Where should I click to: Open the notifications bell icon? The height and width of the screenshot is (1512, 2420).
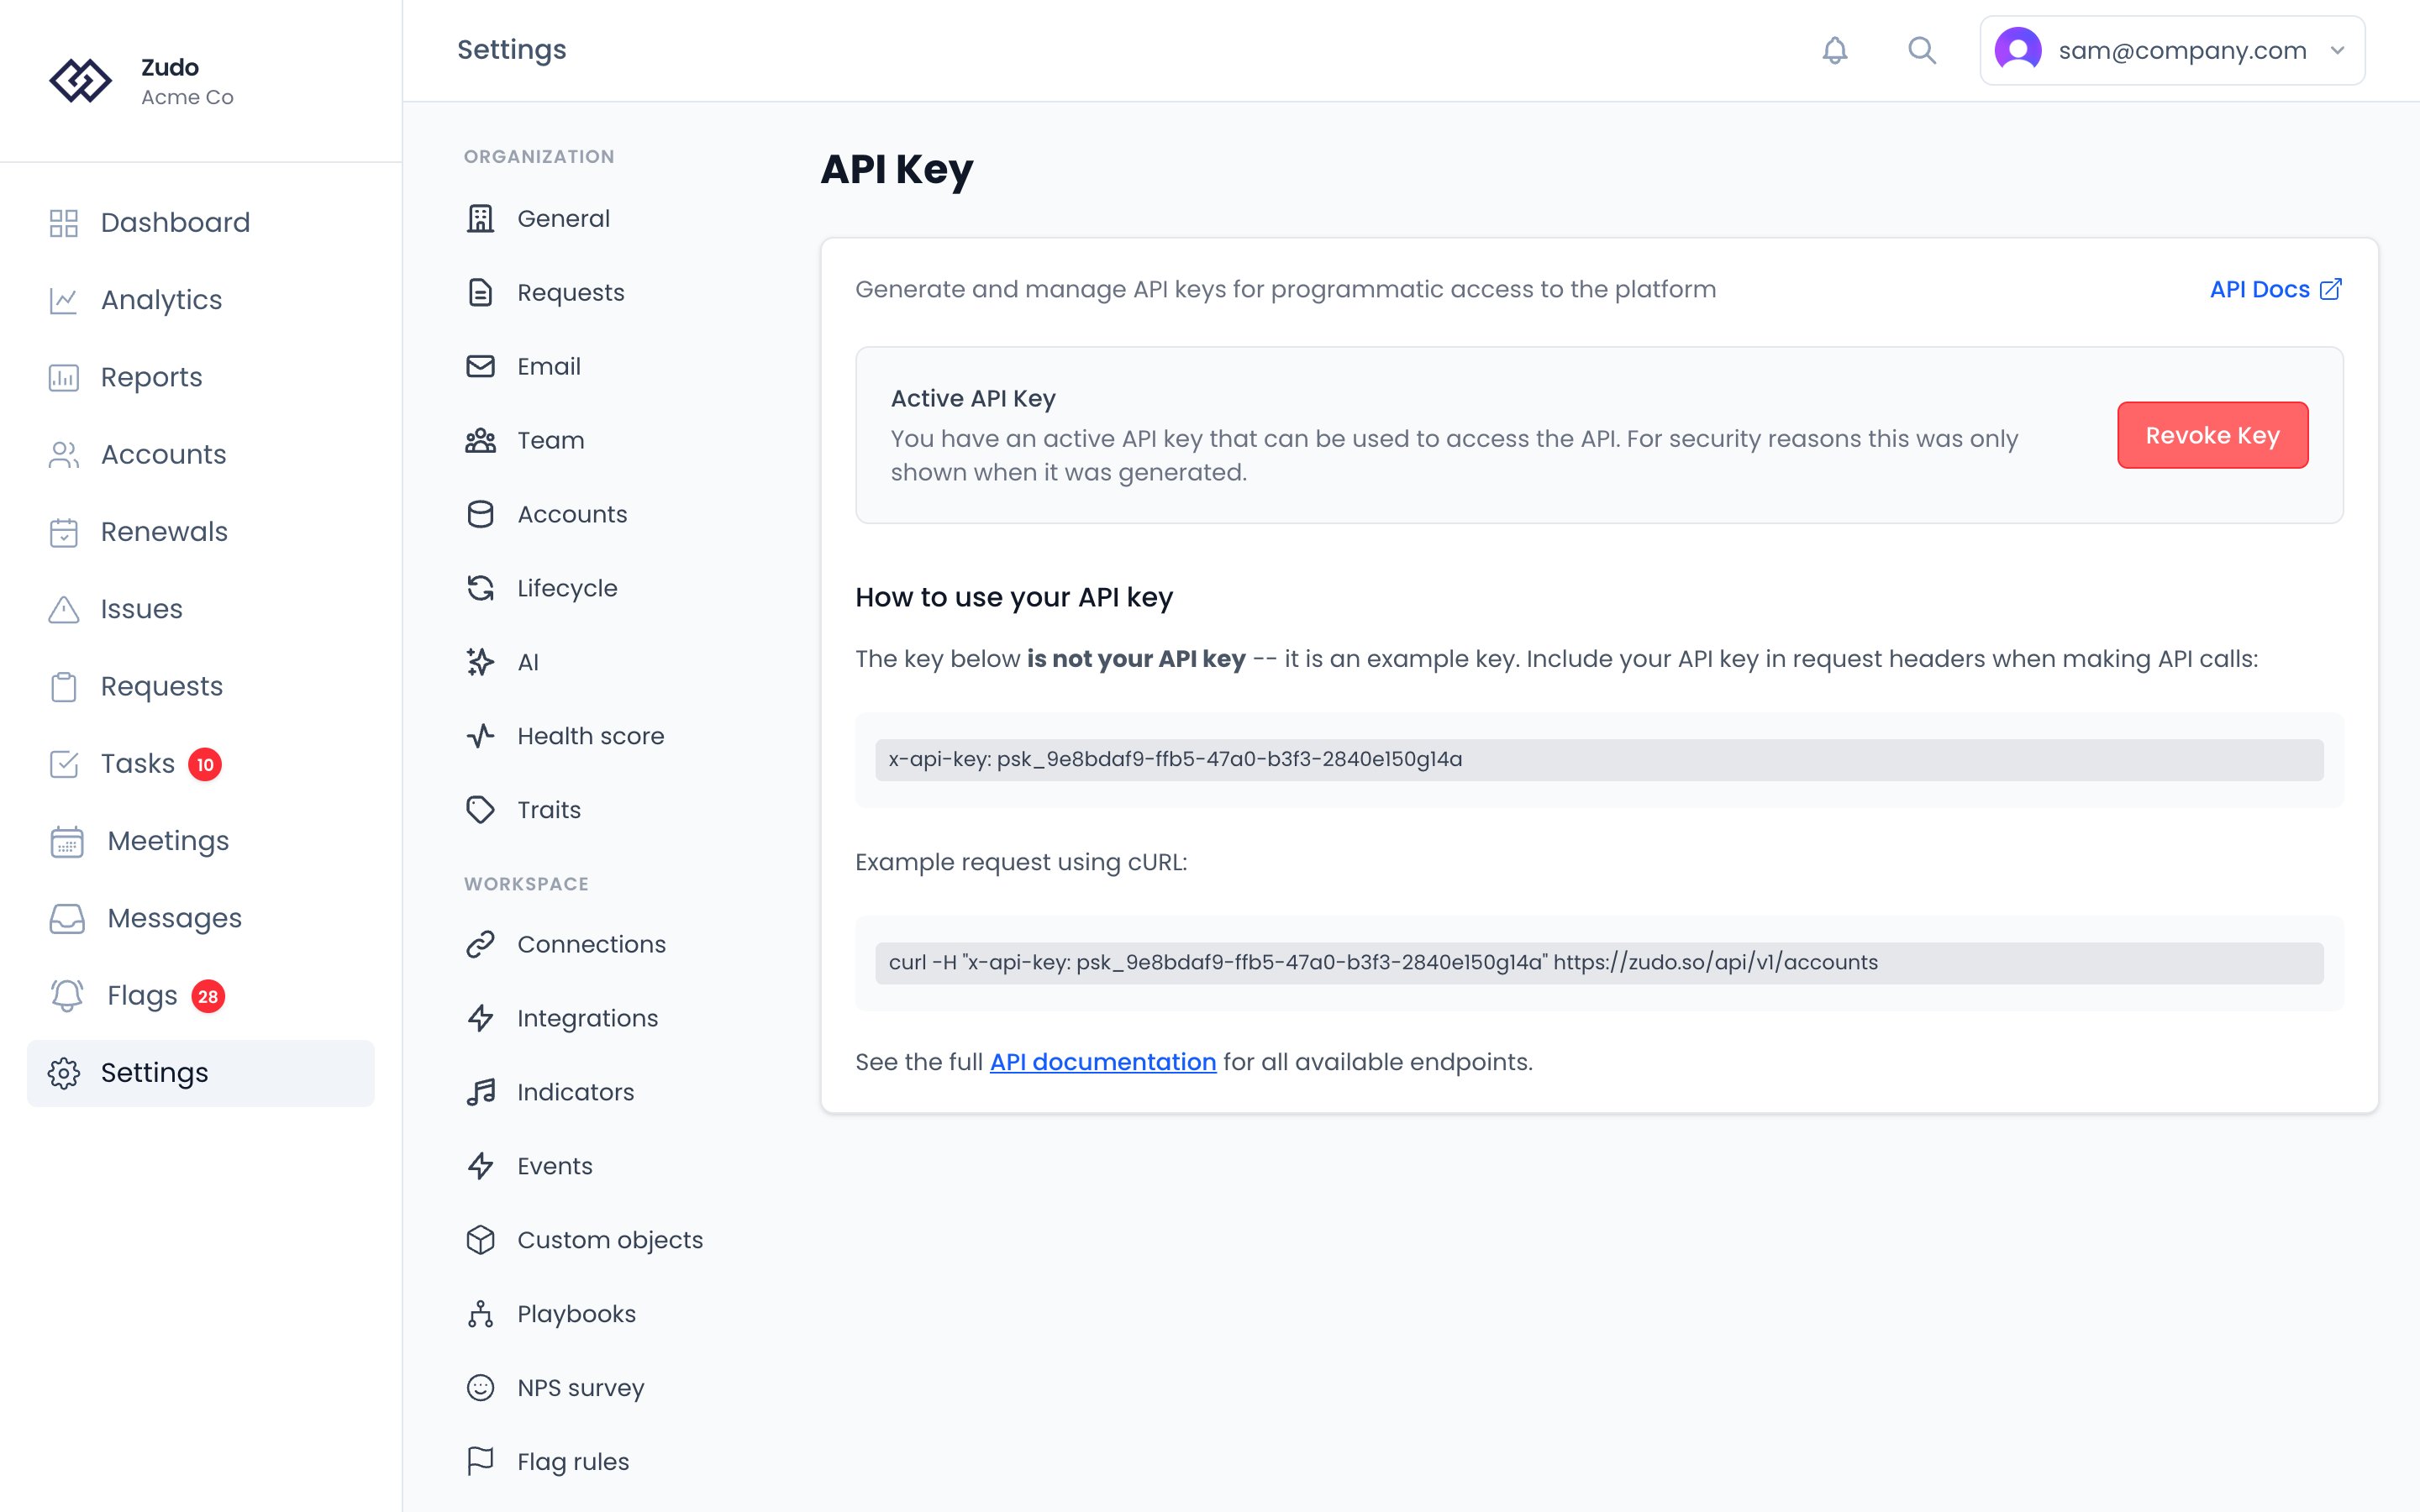point(1834,50)
